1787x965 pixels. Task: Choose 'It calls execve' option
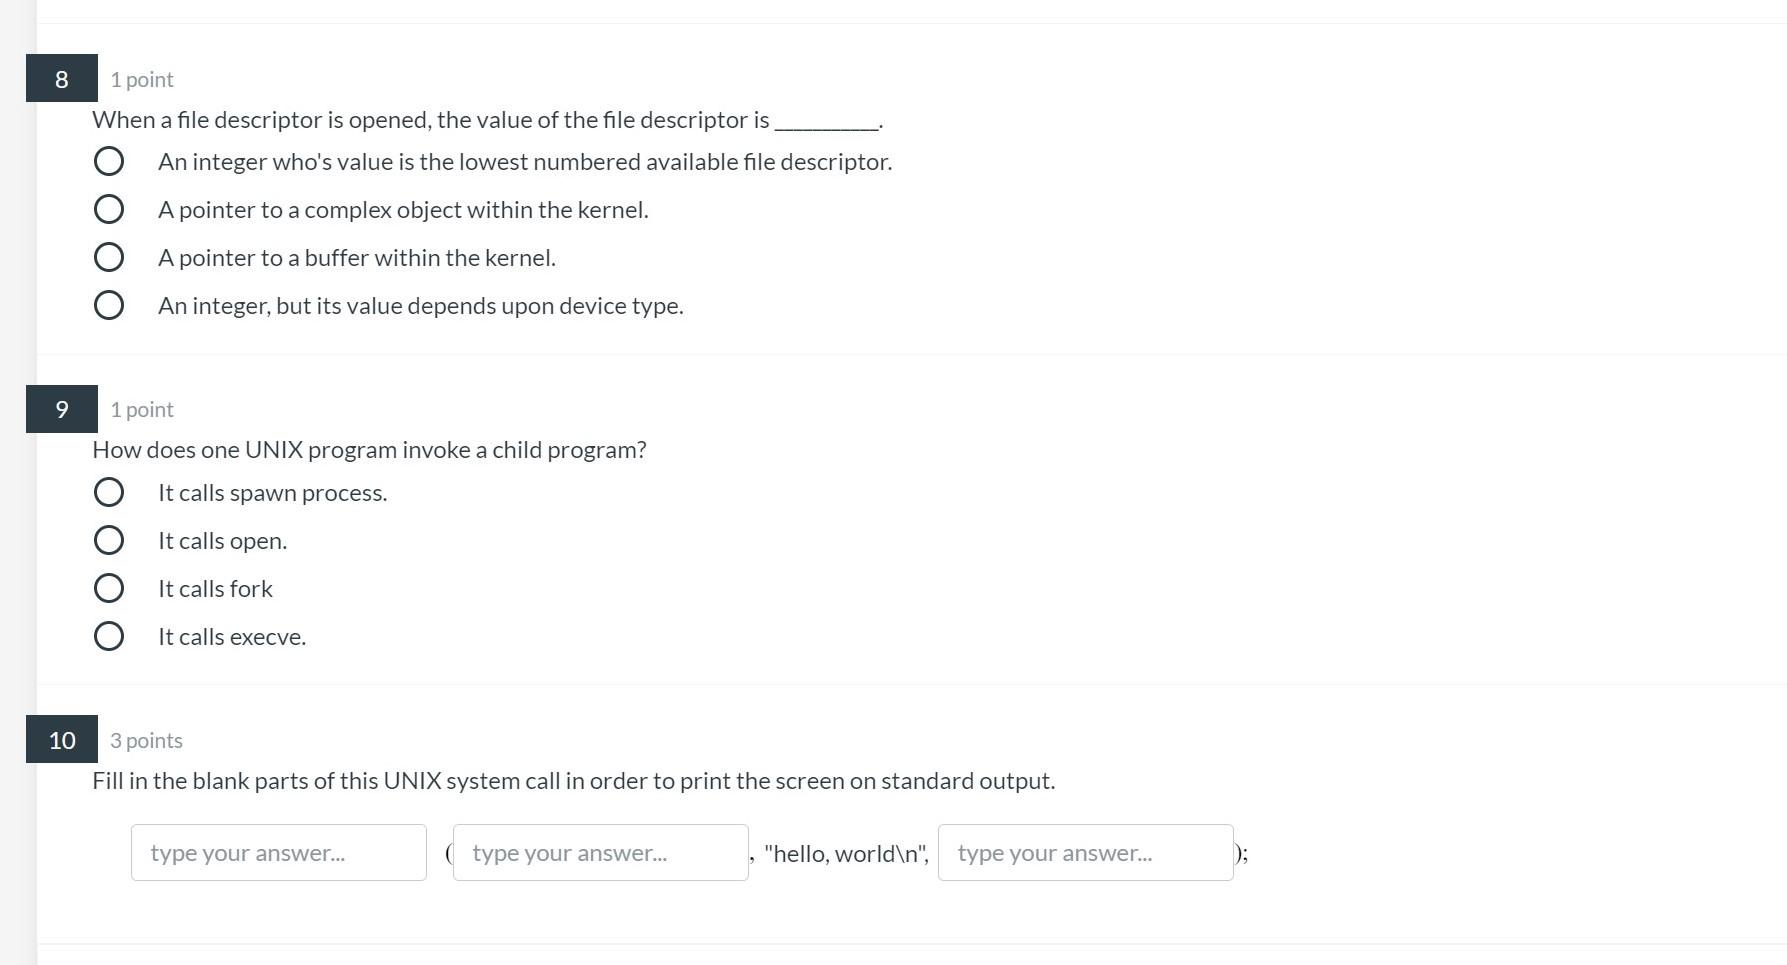click(109, 635)
